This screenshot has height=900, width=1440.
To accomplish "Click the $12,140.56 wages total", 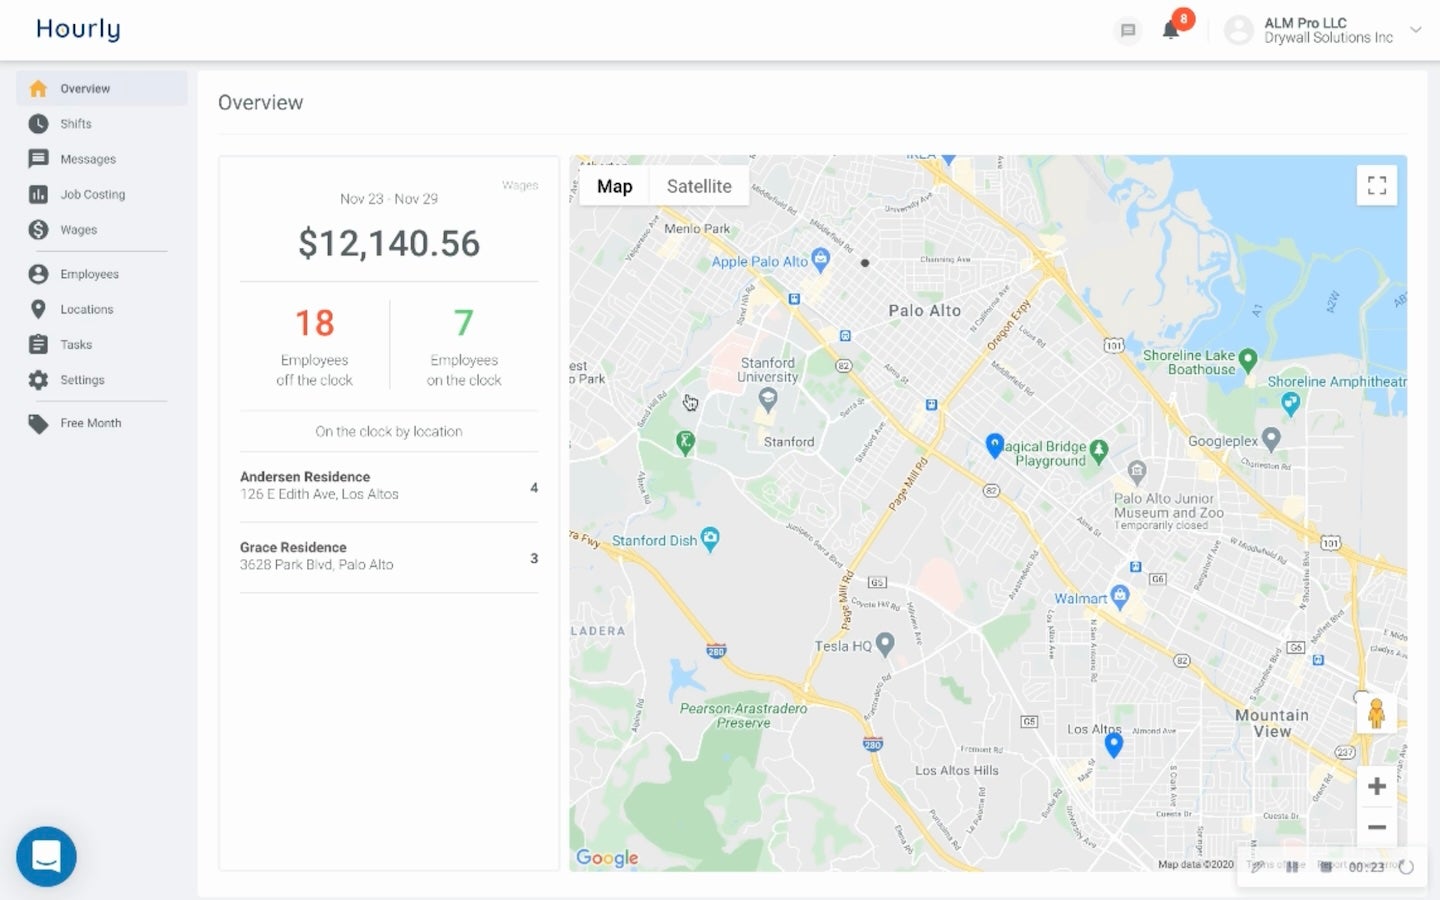I will click(x=389, y=244).
